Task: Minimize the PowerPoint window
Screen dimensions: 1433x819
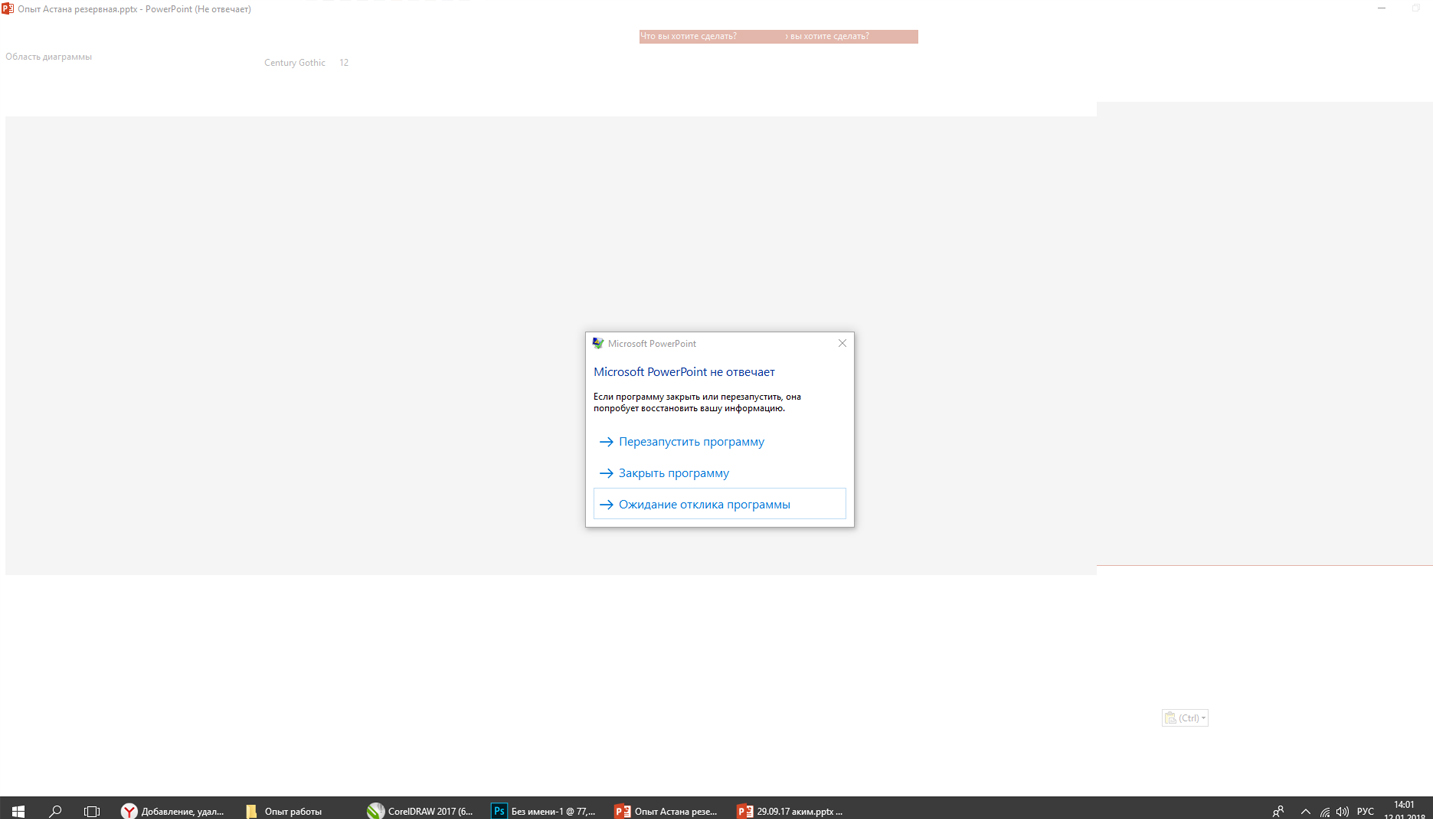Action: [1381, 8]
